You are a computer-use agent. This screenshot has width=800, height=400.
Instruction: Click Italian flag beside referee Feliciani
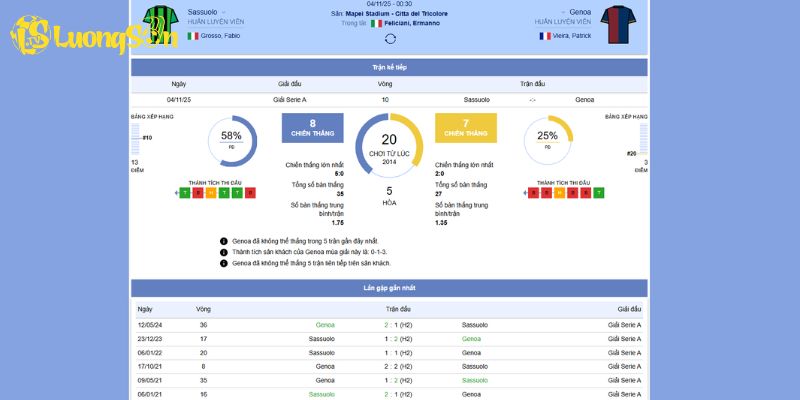point(376,23)
